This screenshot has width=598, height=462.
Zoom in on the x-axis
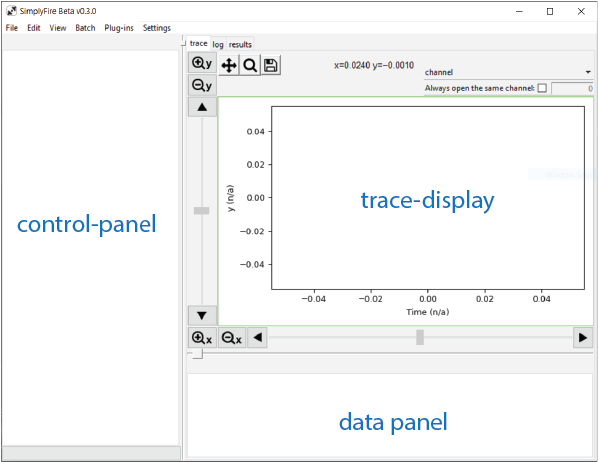coord(202,338)
